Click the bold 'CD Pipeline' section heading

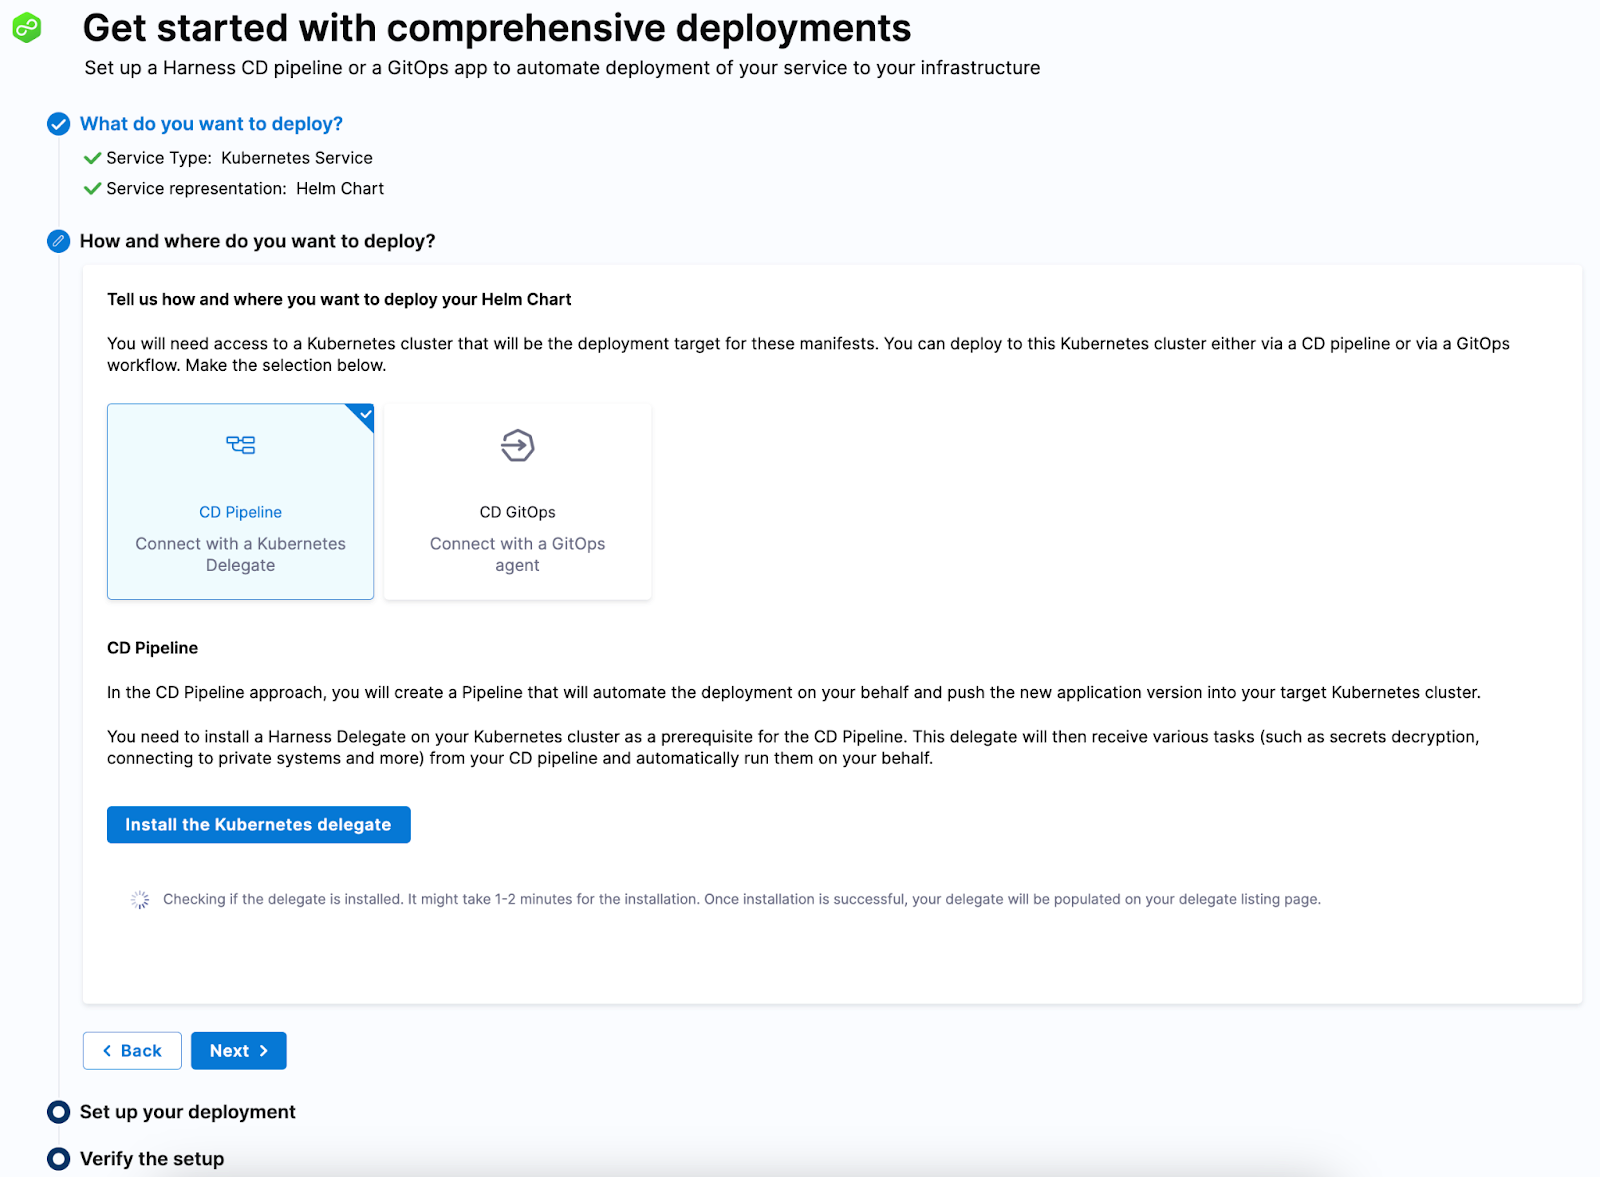point(153,648)
